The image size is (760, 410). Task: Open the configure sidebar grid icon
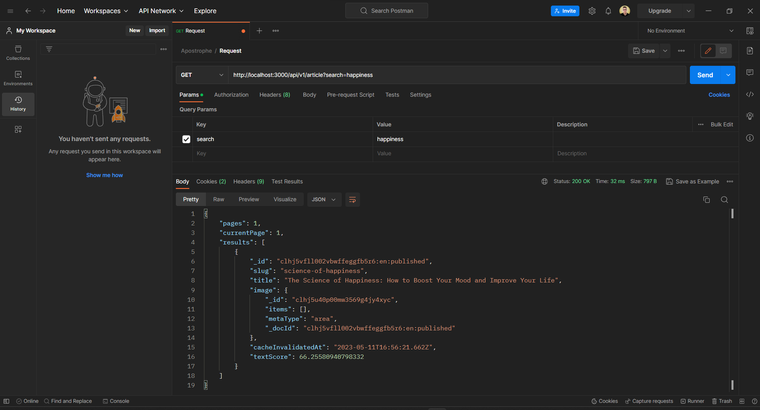tap(18, 129)
